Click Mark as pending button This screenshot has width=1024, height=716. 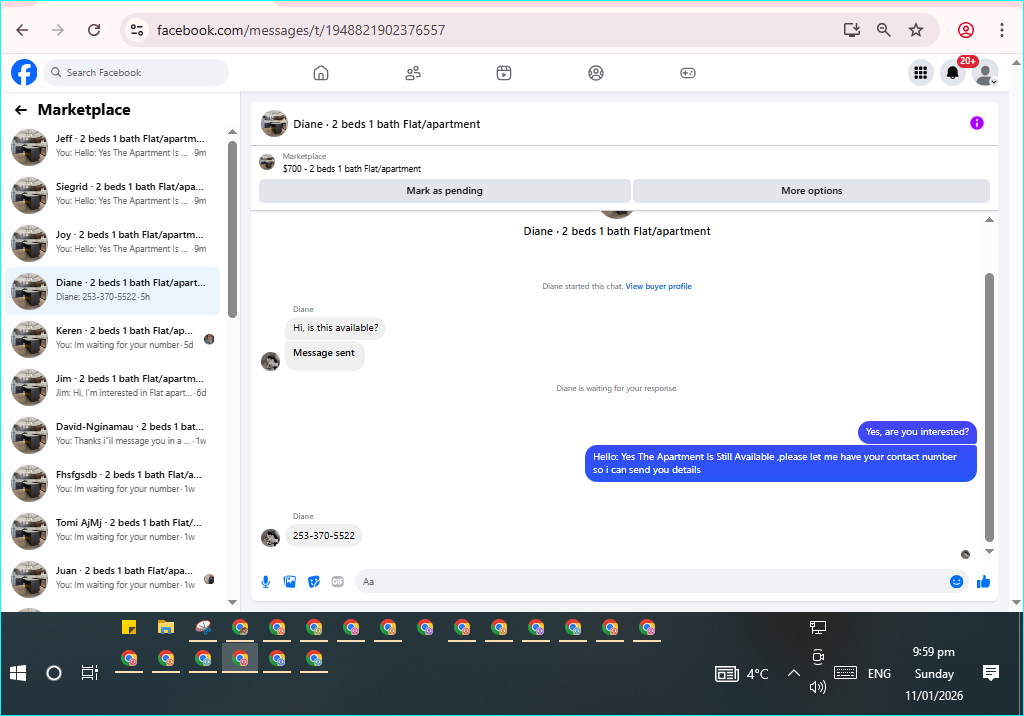pos(445,191)
